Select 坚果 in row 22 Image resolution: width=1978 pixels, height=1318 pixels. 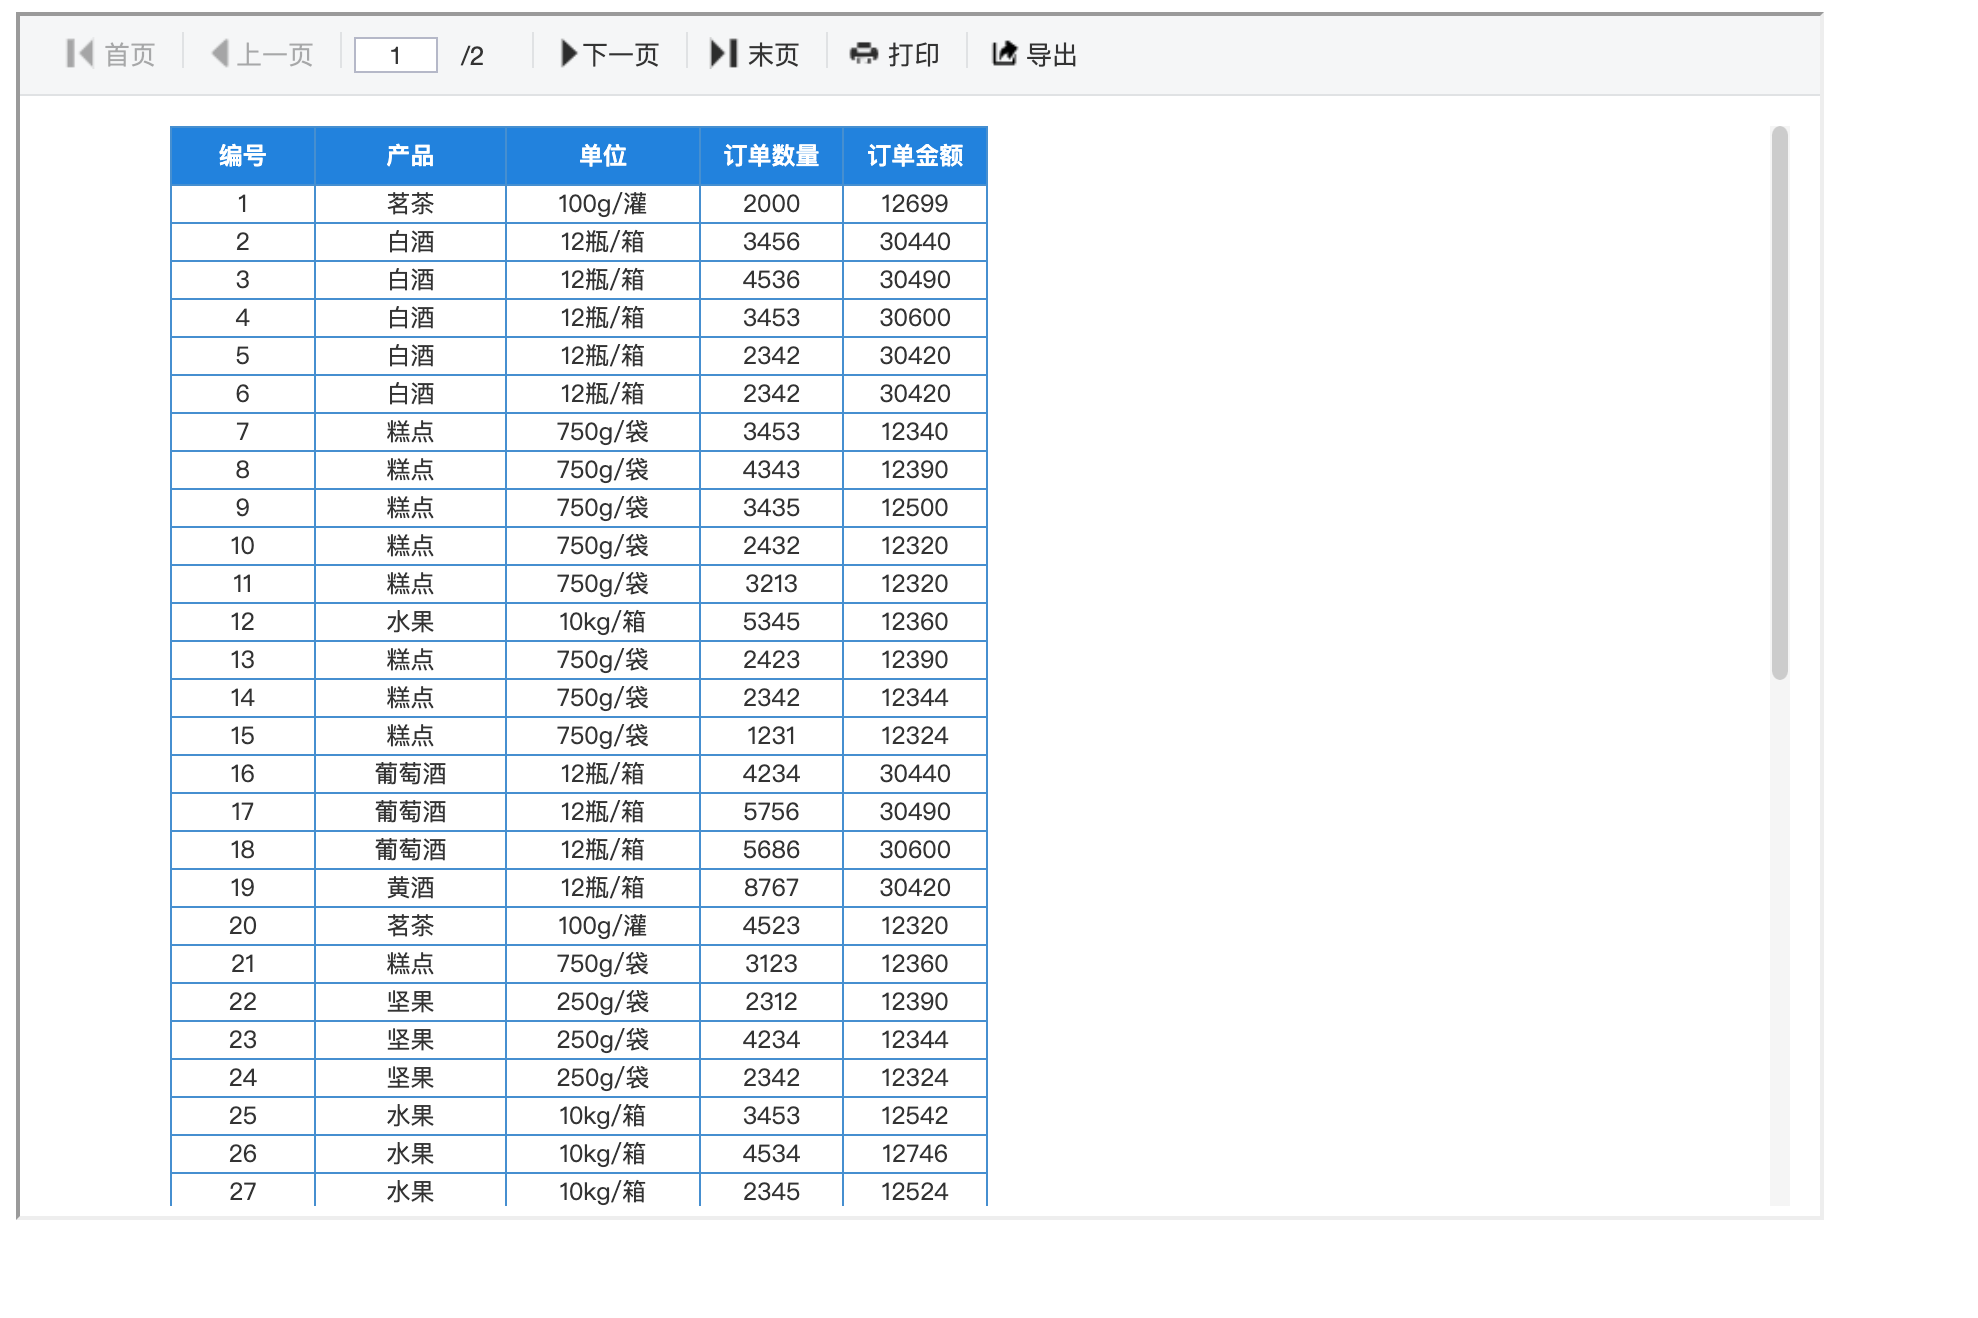pos(410,1002)
